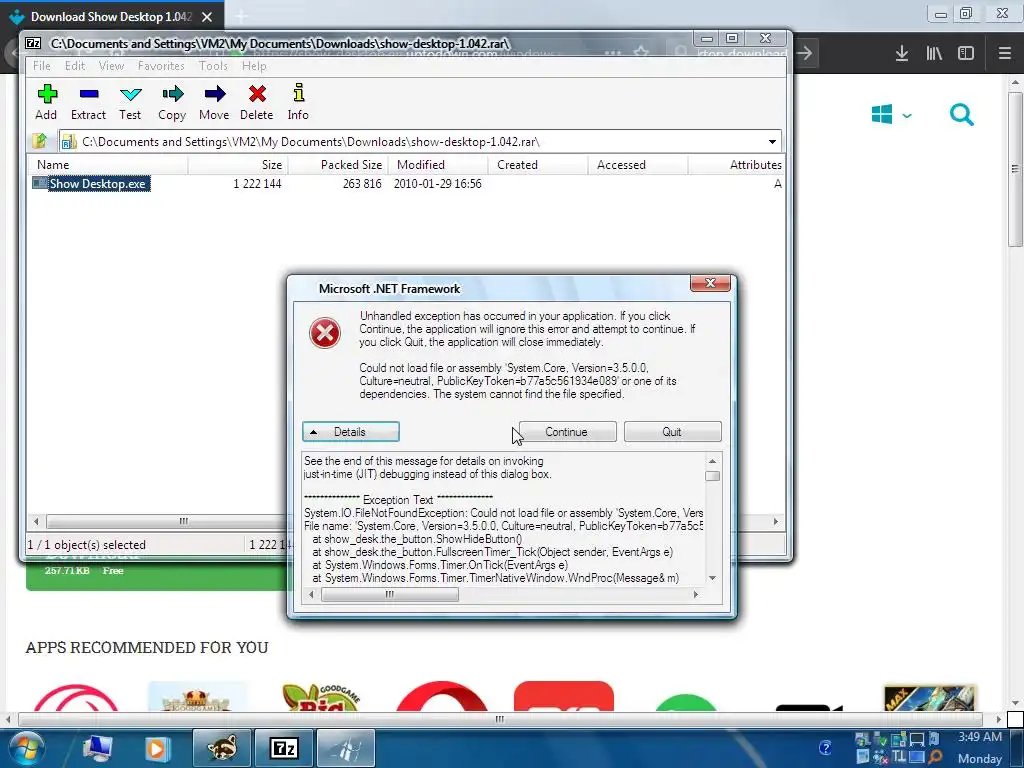Click the help question mark tray icon

coord(825,748)
